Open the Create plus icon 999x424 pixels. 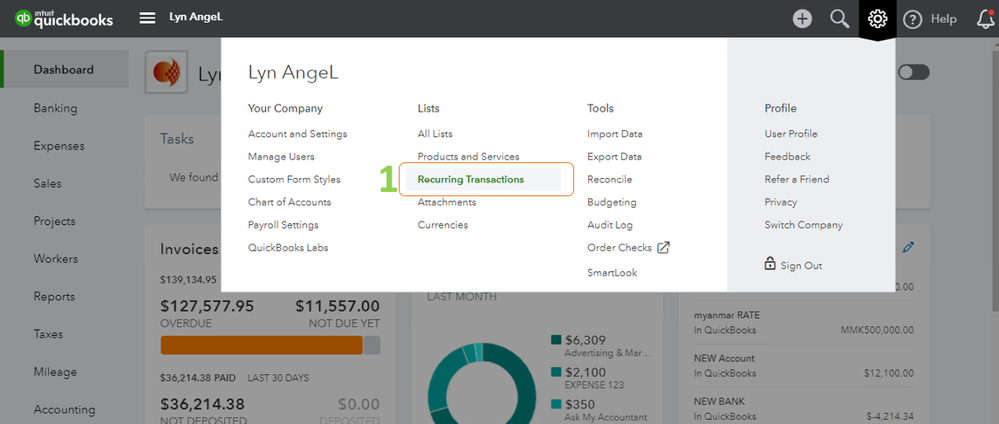[802, 19]
